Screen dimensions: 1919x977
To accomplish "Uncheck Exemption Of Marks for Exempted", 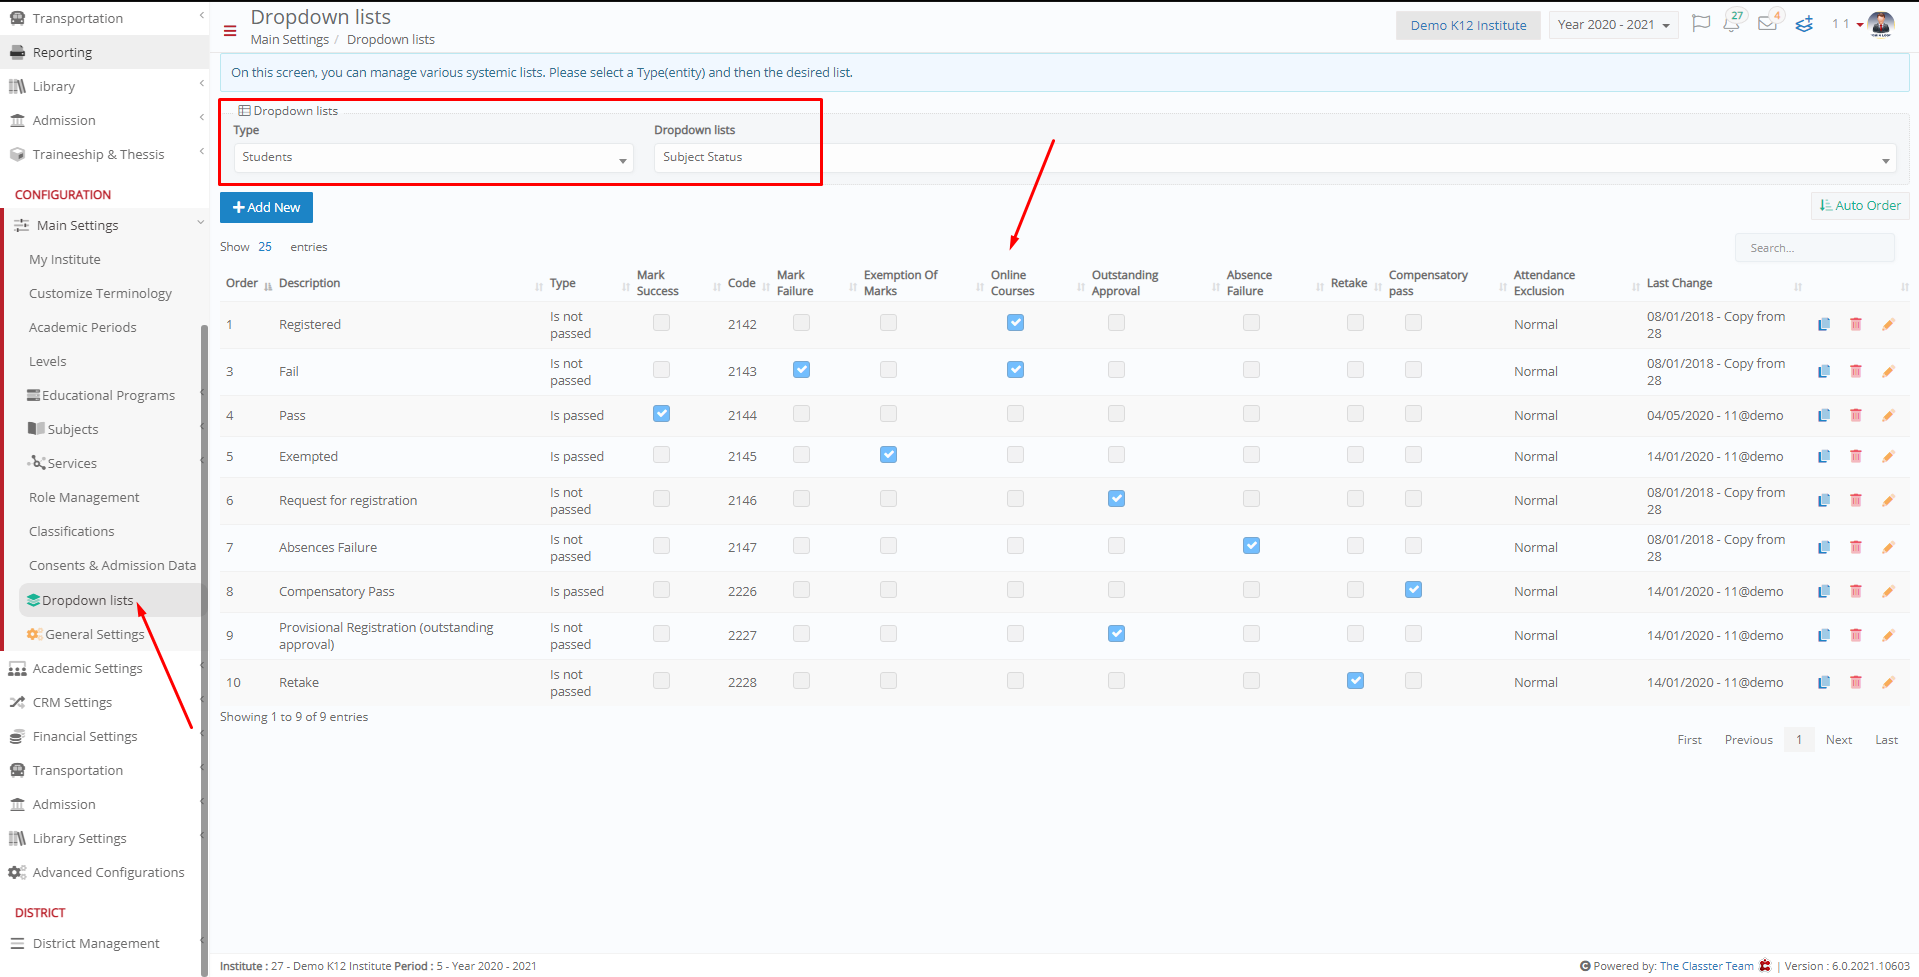I will (x=888, y=454).
